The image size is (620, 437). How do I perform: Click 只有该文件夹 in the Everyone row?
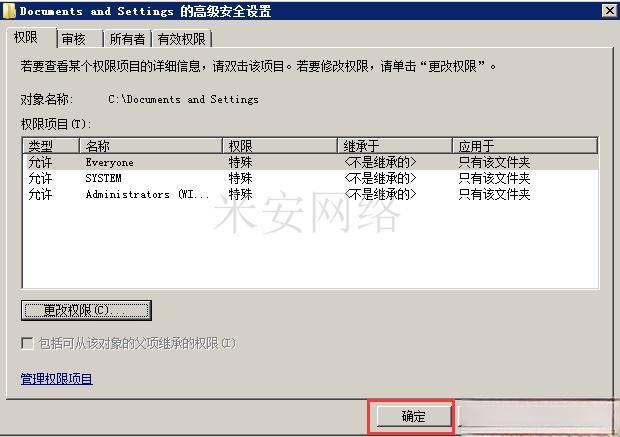point(494,162)
